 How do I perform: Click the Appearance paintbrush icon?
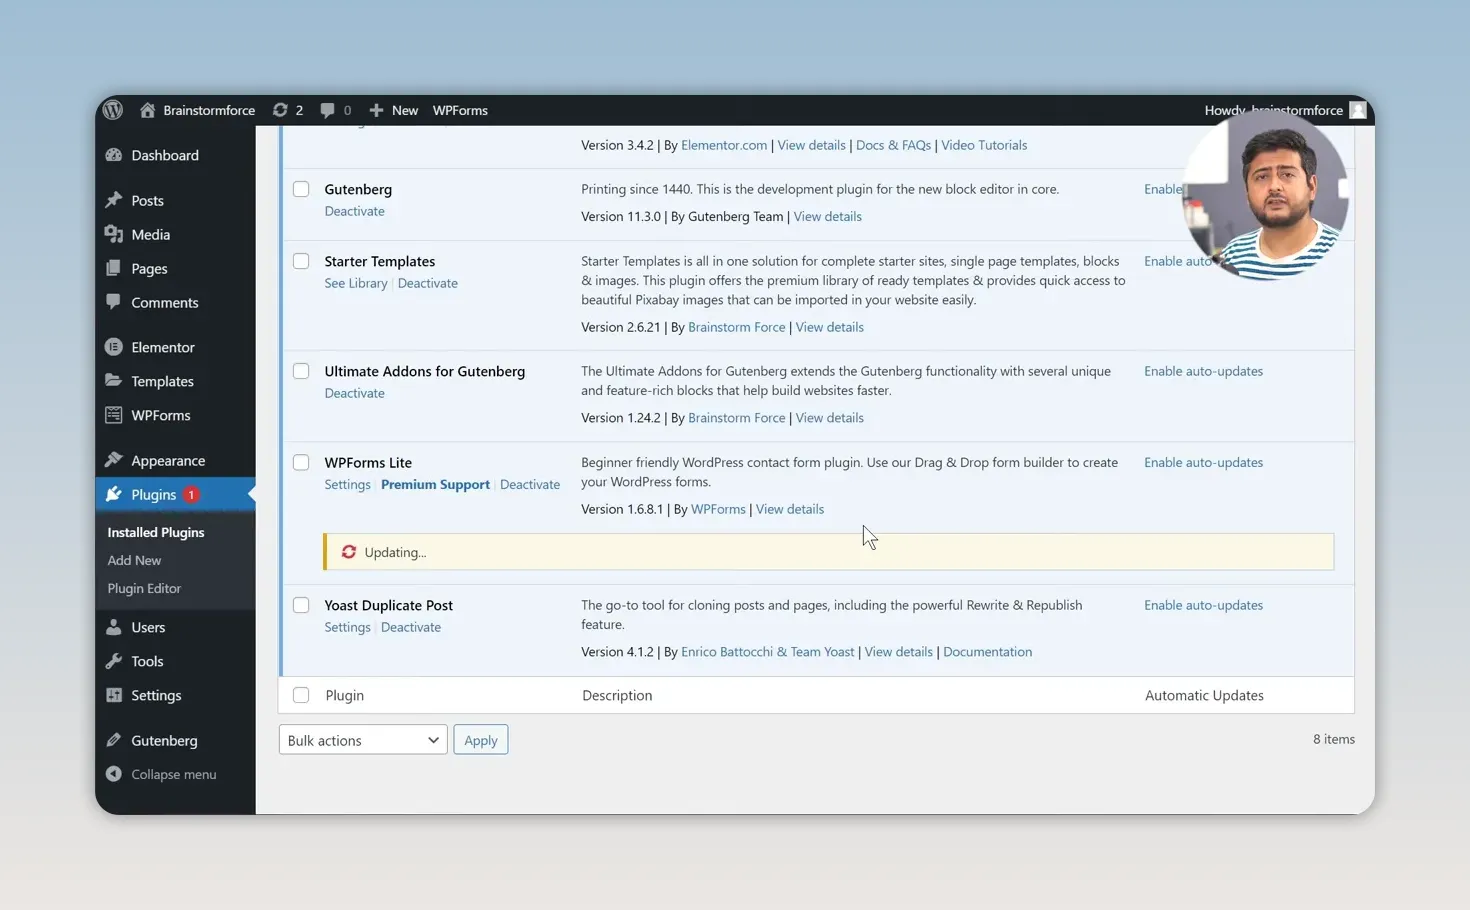(x=114, y=460)
